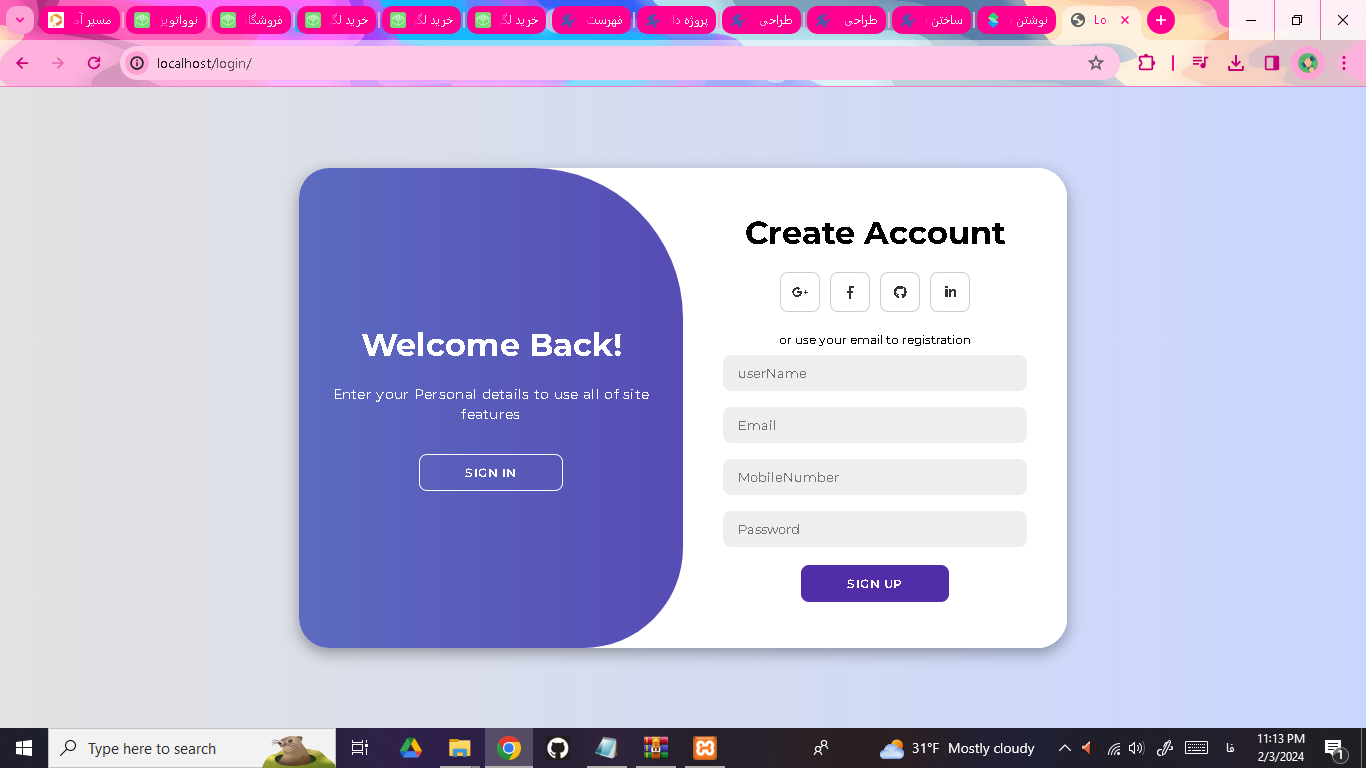
Task: Focus the userName input field
Action: click(875, 373)
